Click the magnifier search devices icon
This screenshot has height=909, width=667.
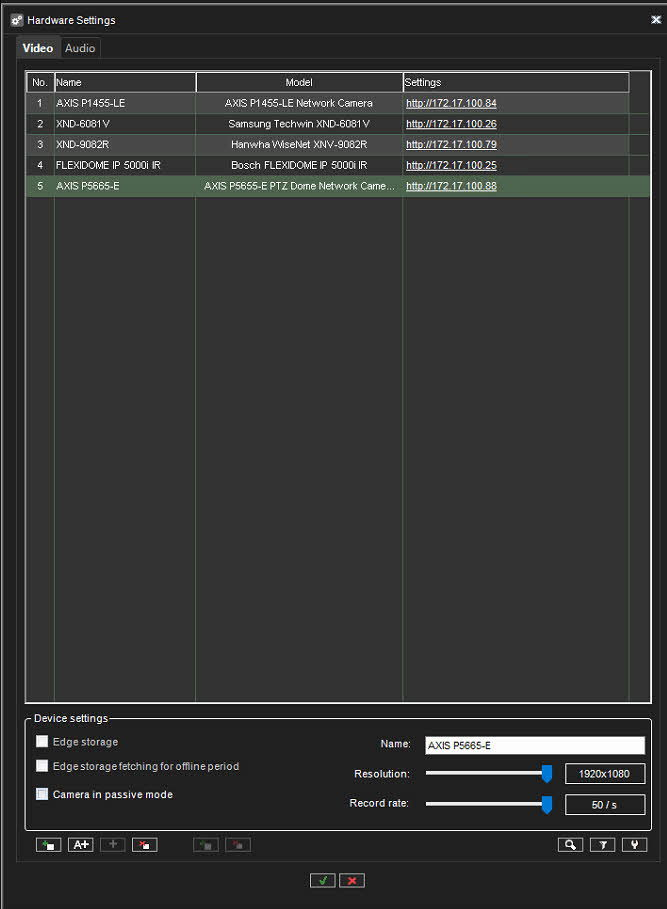coord(570,845)
